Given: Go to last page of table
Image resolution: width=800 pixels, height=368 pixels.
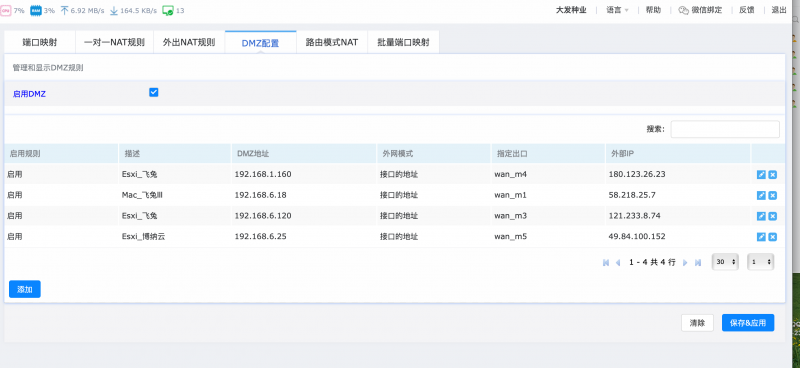Looking at the screenshot, I should point(698,262).
